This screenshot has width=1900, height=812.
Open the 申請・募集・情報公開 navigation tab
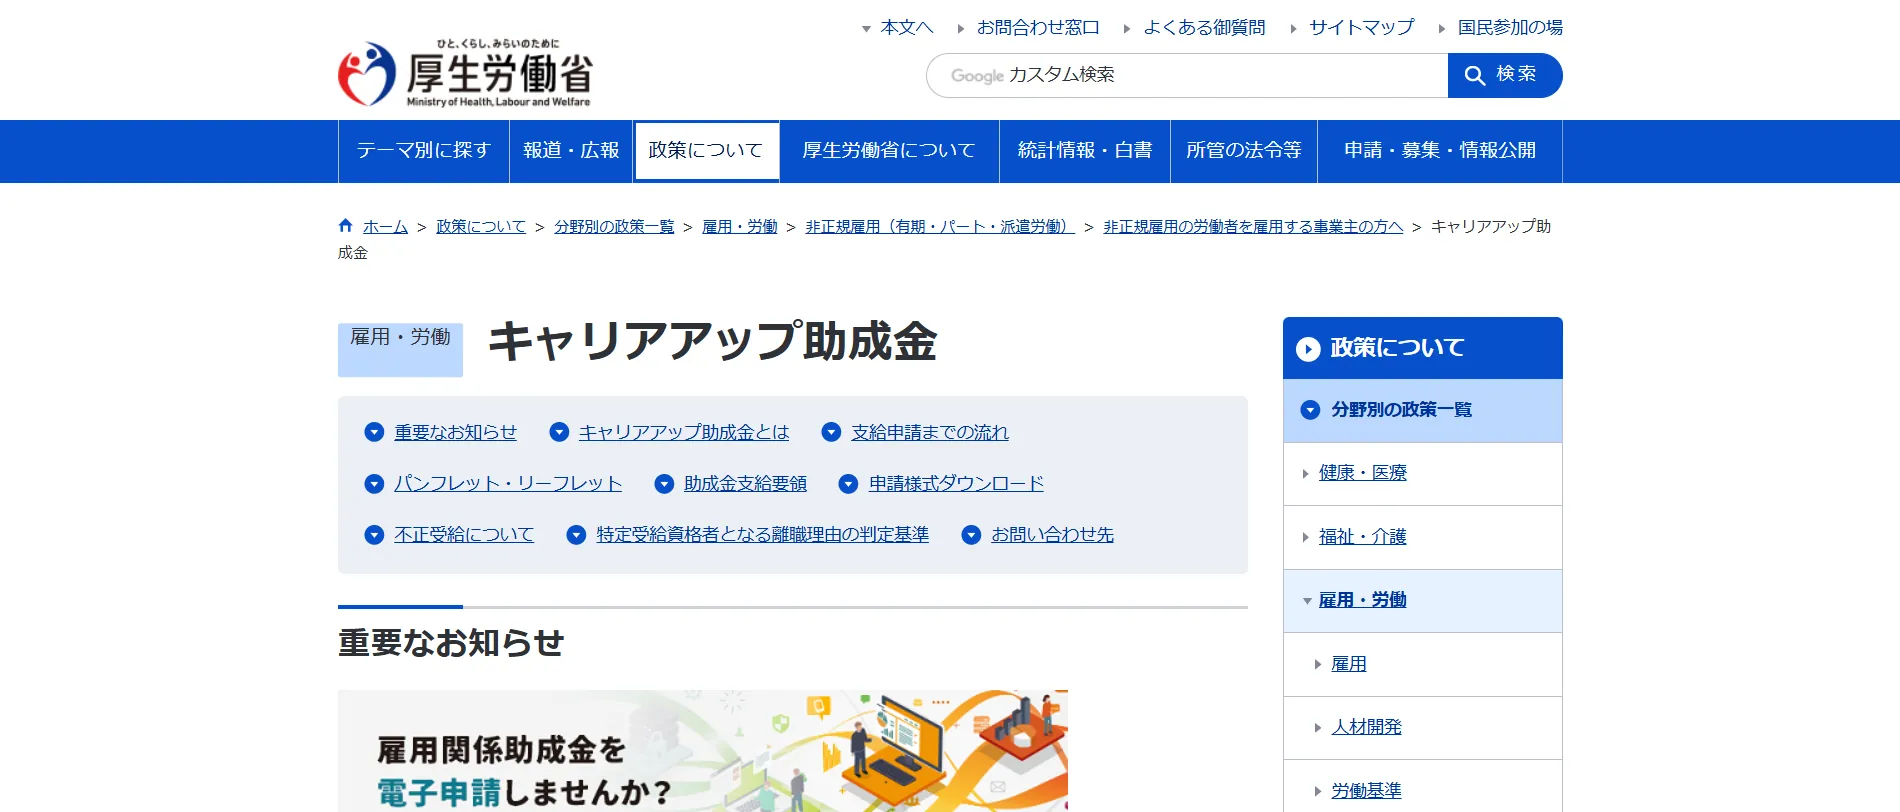(x=1440, y=151)
